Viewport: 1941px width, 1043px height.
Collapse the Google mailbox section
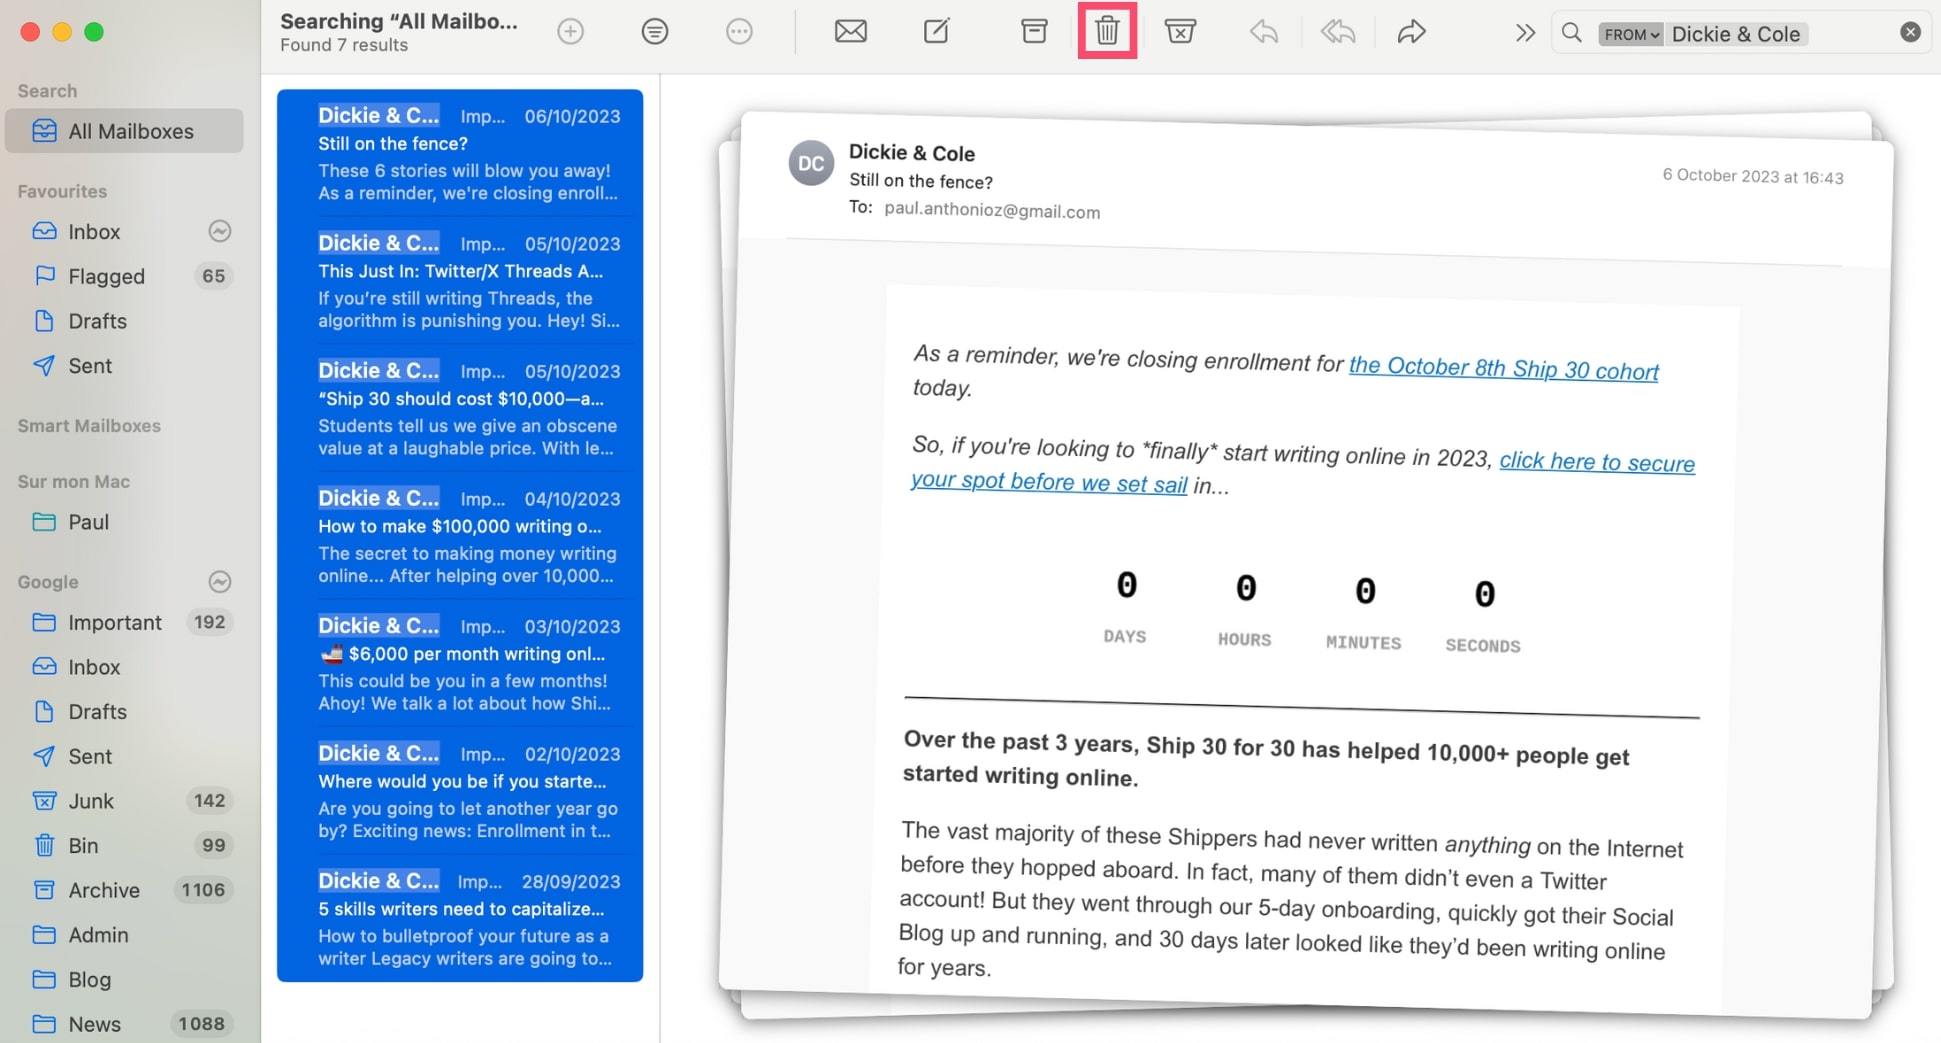click(x=220, y=582)
